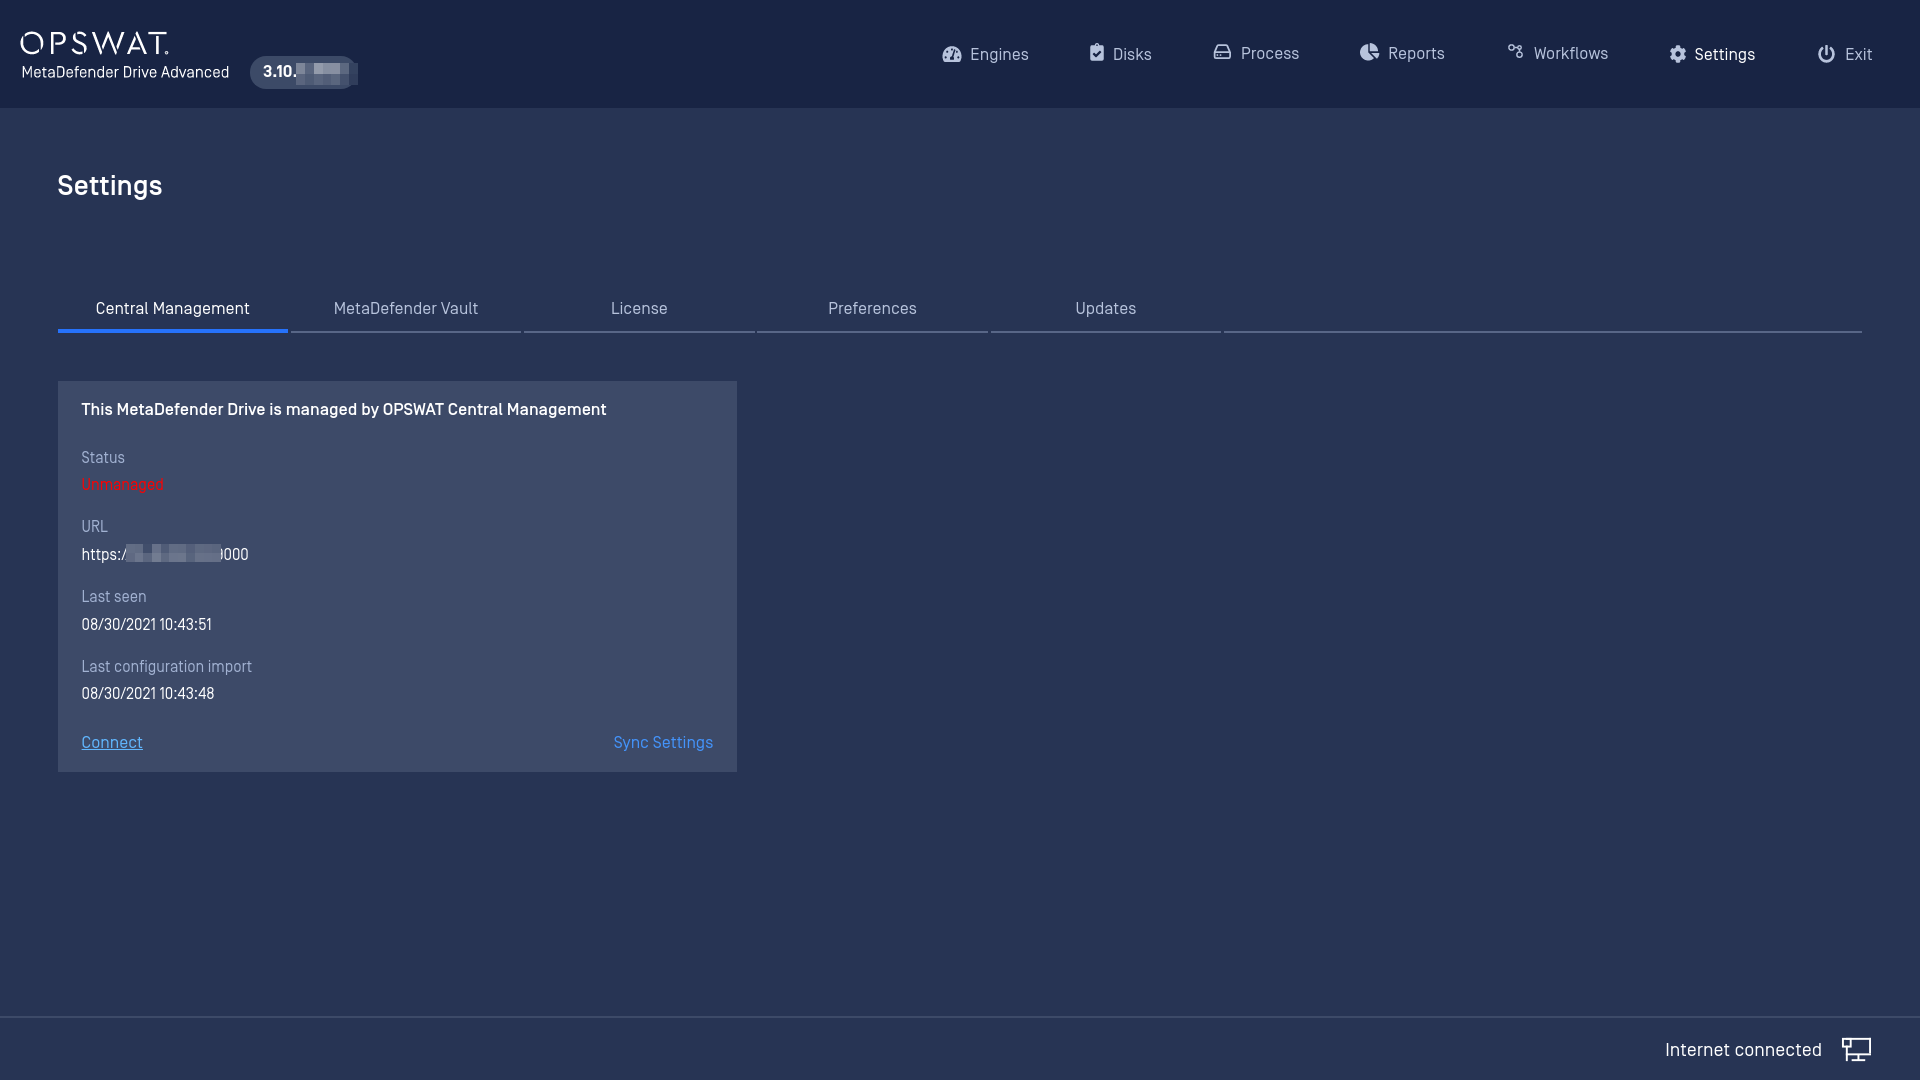
Task: Click the version number badge 3.10
Action: 304,72
